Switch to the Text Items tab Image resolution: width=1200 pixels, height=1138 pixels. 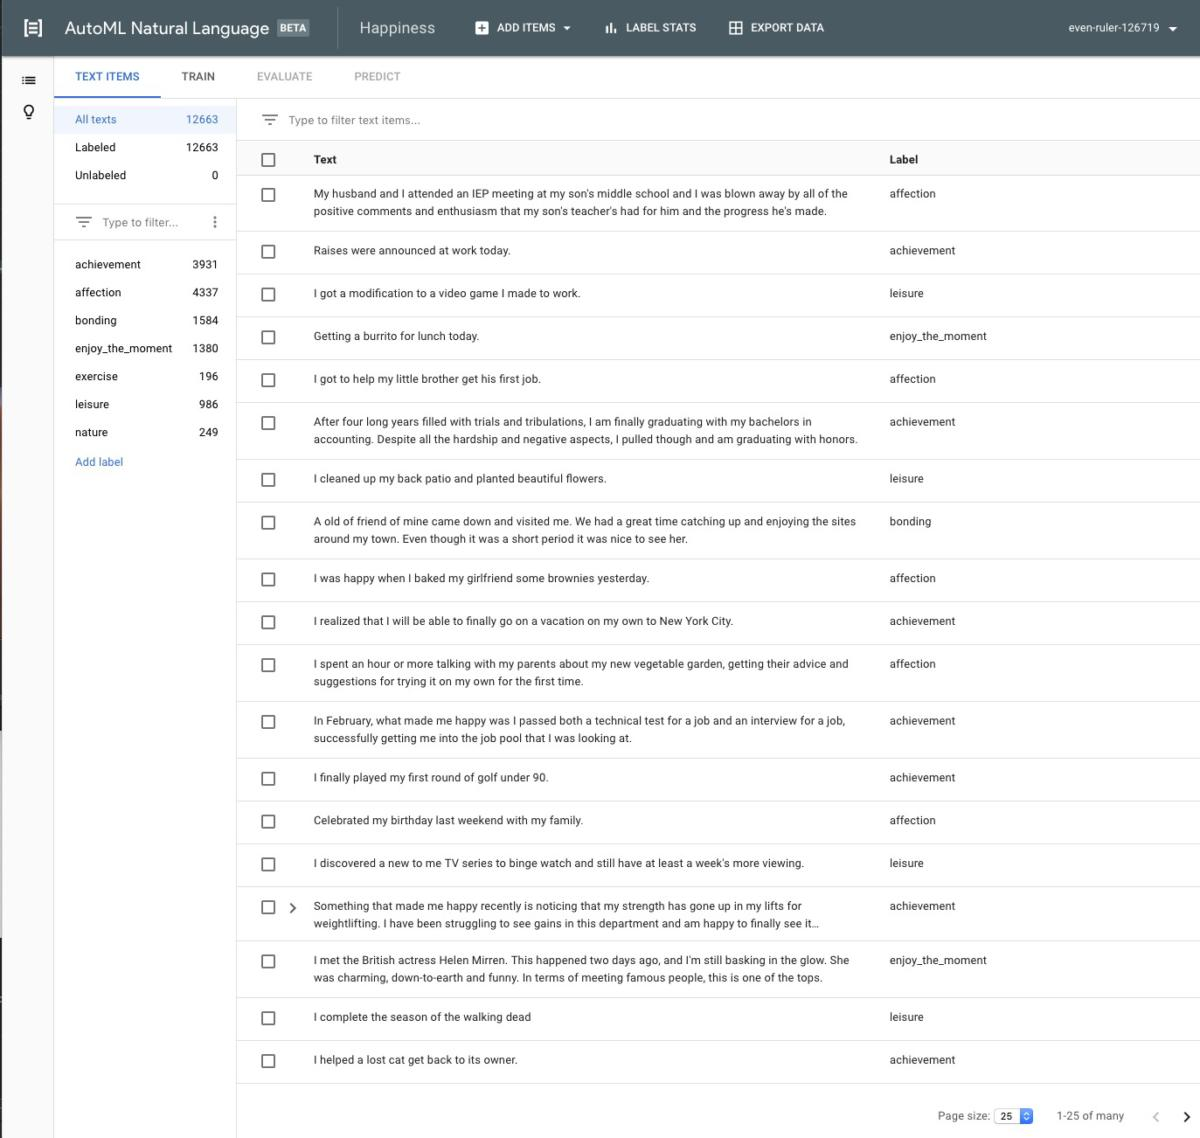click(x=107, y=77)
